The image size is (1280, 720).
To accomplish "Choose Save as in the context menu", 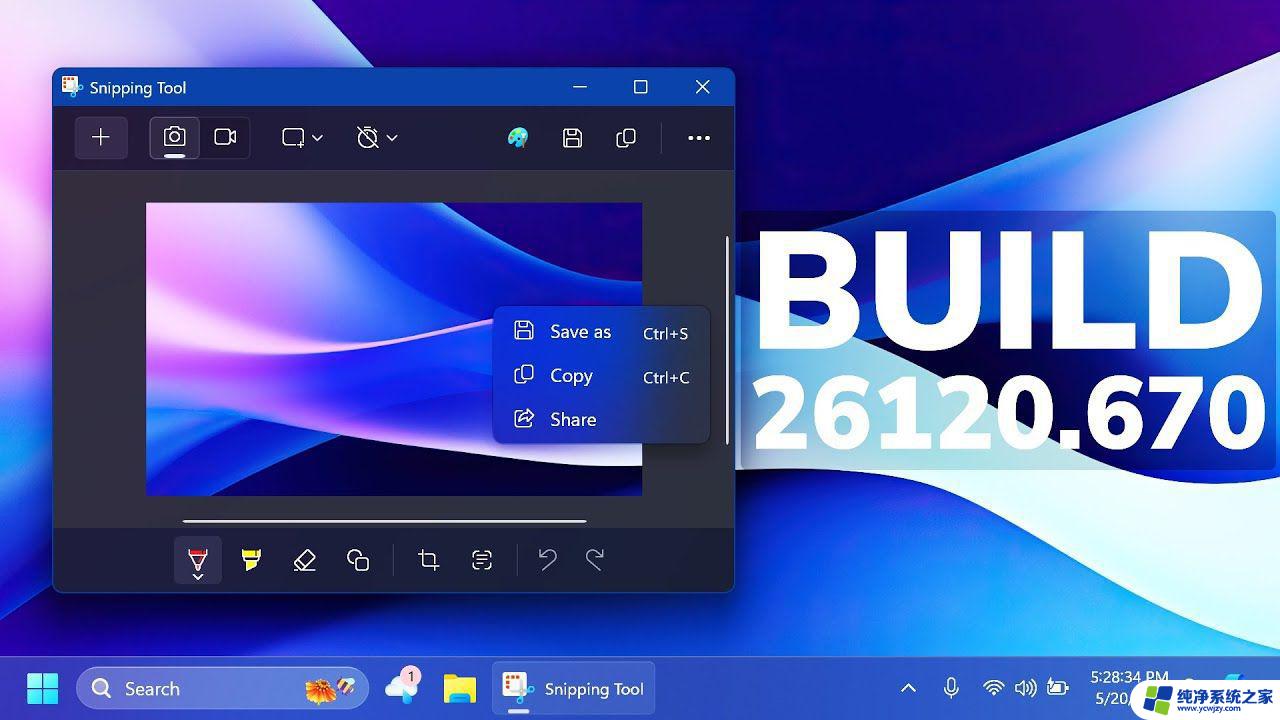I will [601, 332].
